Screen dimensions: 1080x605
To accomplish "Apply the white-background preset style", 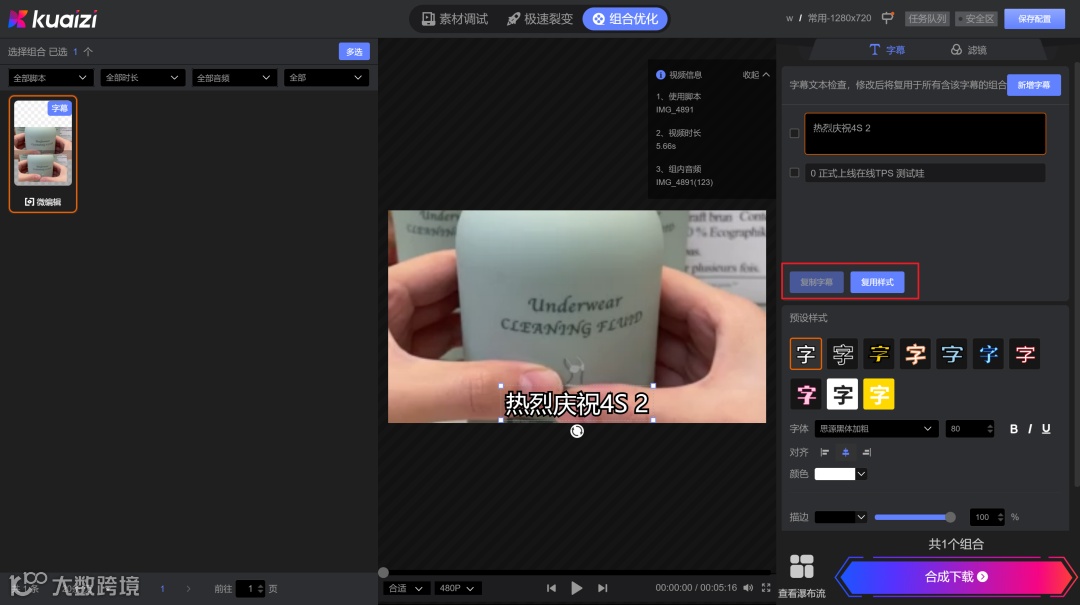I will pyautogui.click(x=842, y=395).
